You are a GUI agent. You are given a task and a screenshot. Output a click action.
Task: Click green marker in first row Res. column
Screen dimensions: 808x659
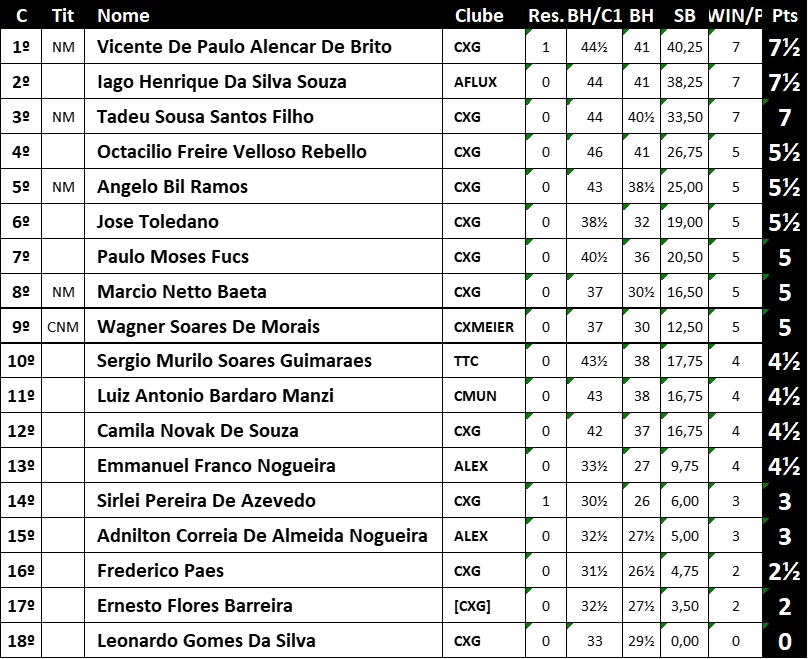tap(528, 34)
